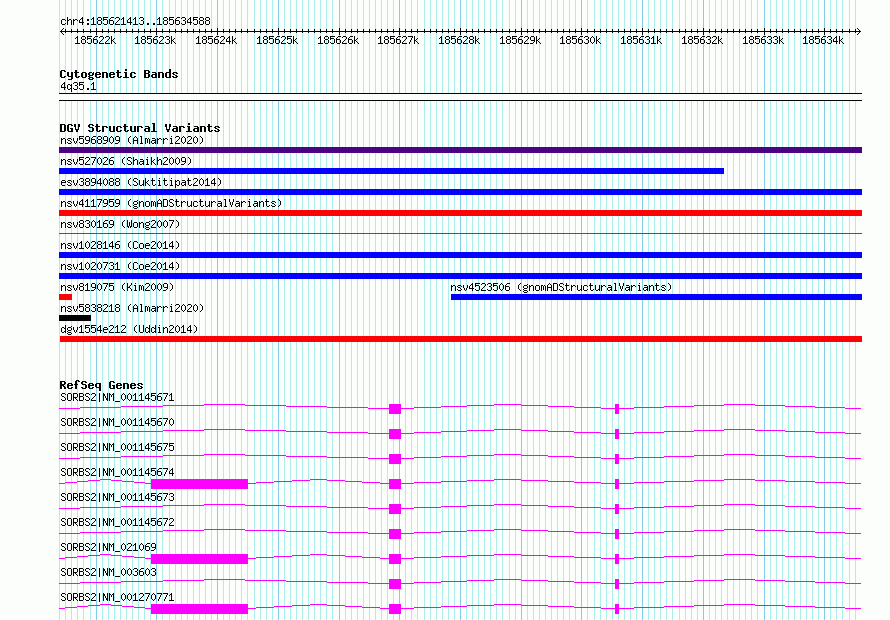Open transcript SORBS2|NM_003603

tap(108, 572)
